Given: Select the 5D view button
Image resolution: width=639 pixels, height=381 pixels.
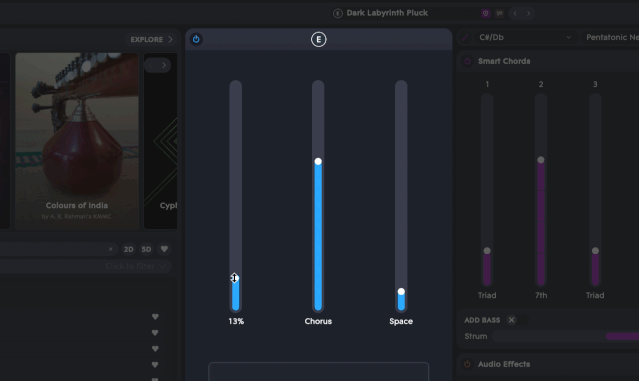Looking at the screenshot, I should tap(146, 249).
